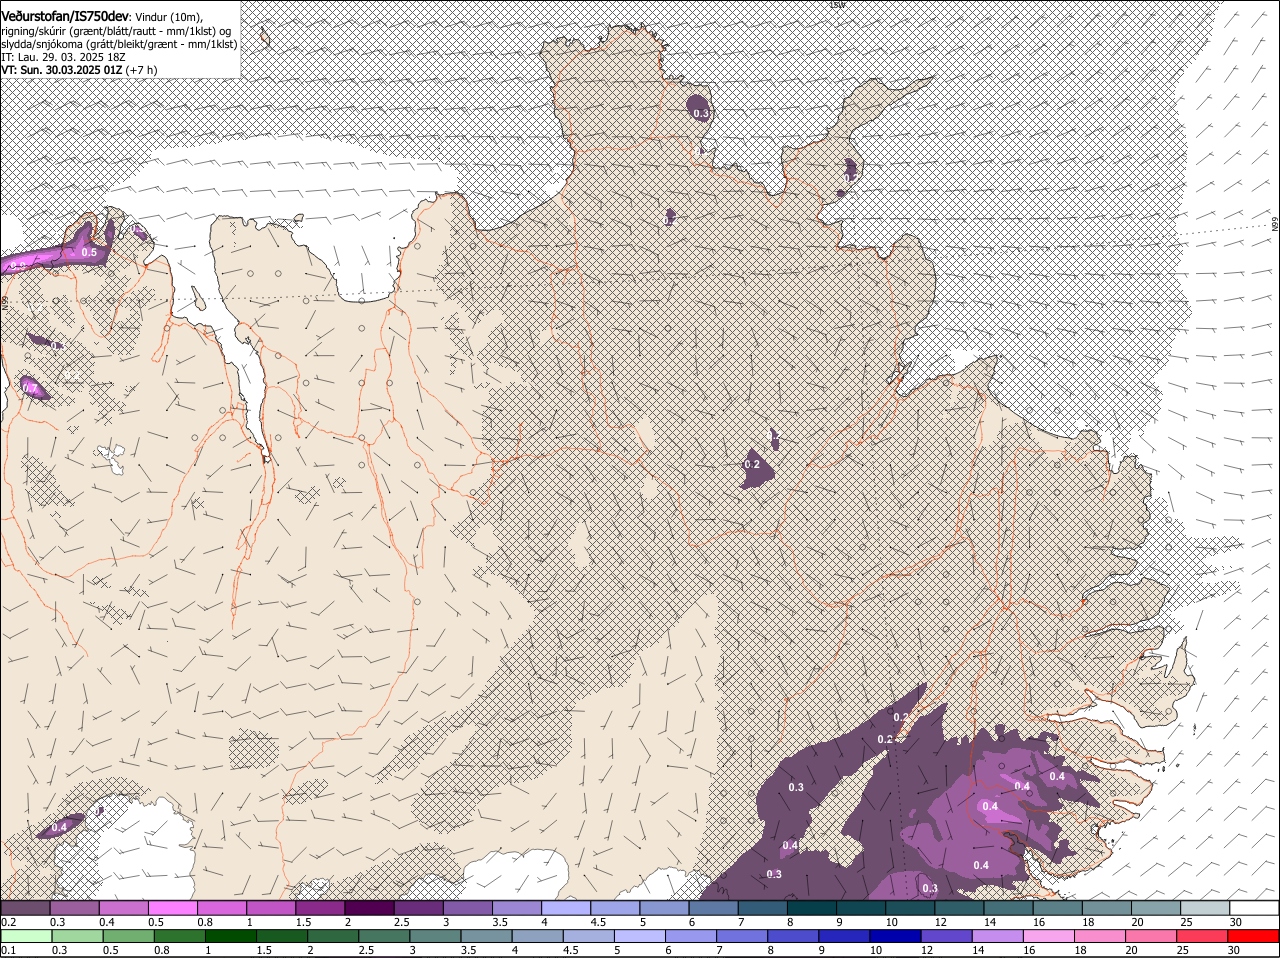Pick the dark teal 8 snow legend swatch
This screenshot has height=958, width=1280.
click(812, 908)
